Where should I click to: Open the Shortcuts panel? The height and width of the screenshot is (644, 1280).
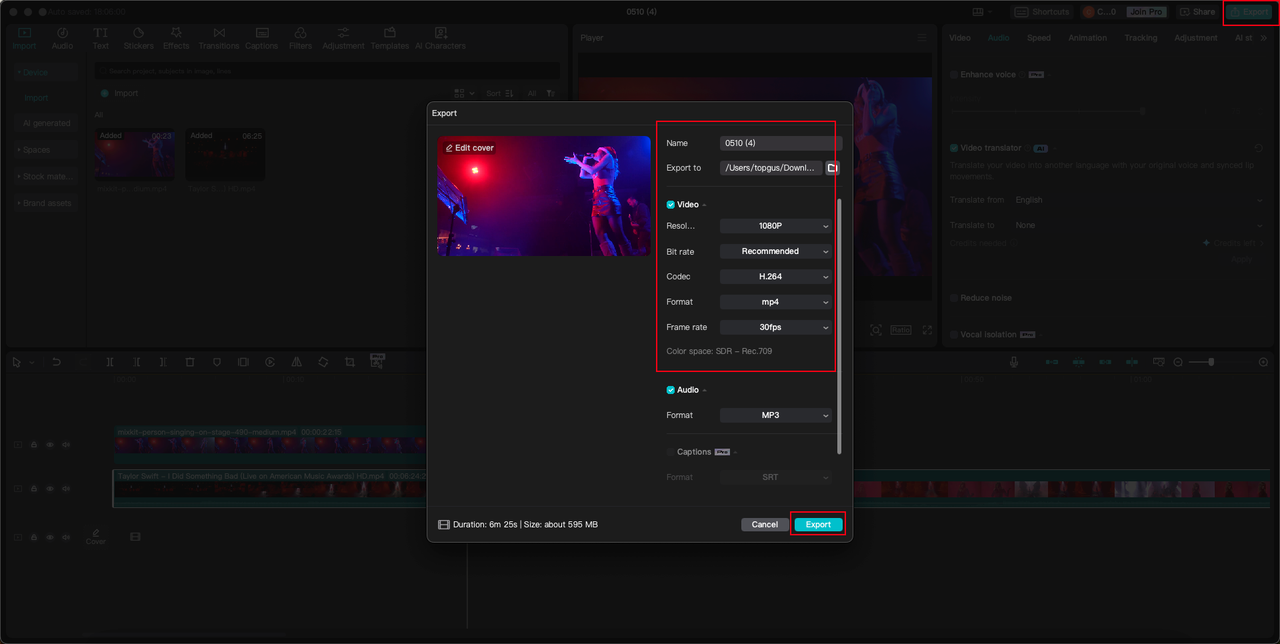1042,12
